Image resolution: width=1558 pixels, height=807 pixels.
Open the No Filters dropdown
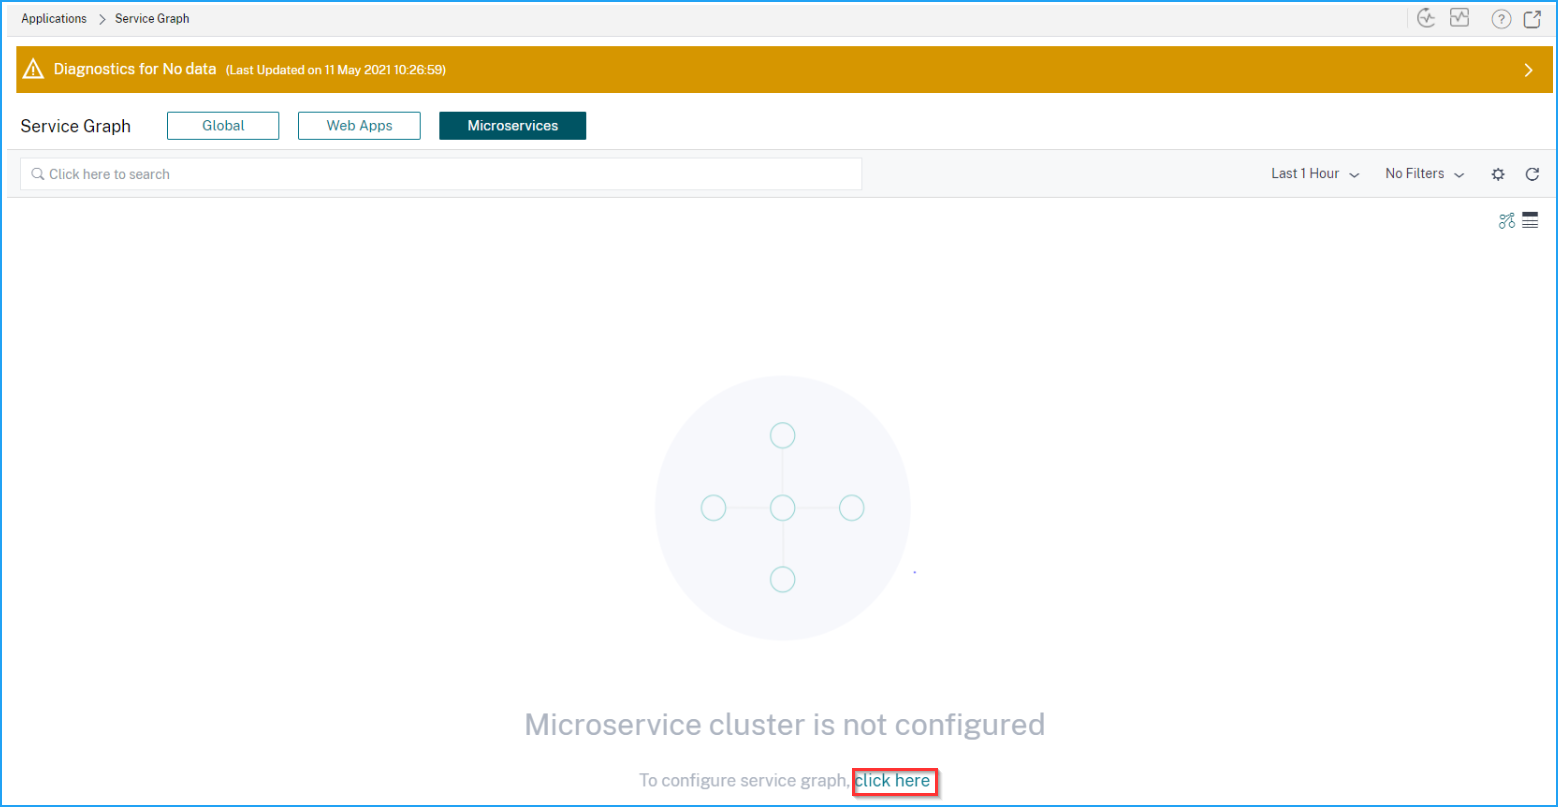coord(1425,174)
